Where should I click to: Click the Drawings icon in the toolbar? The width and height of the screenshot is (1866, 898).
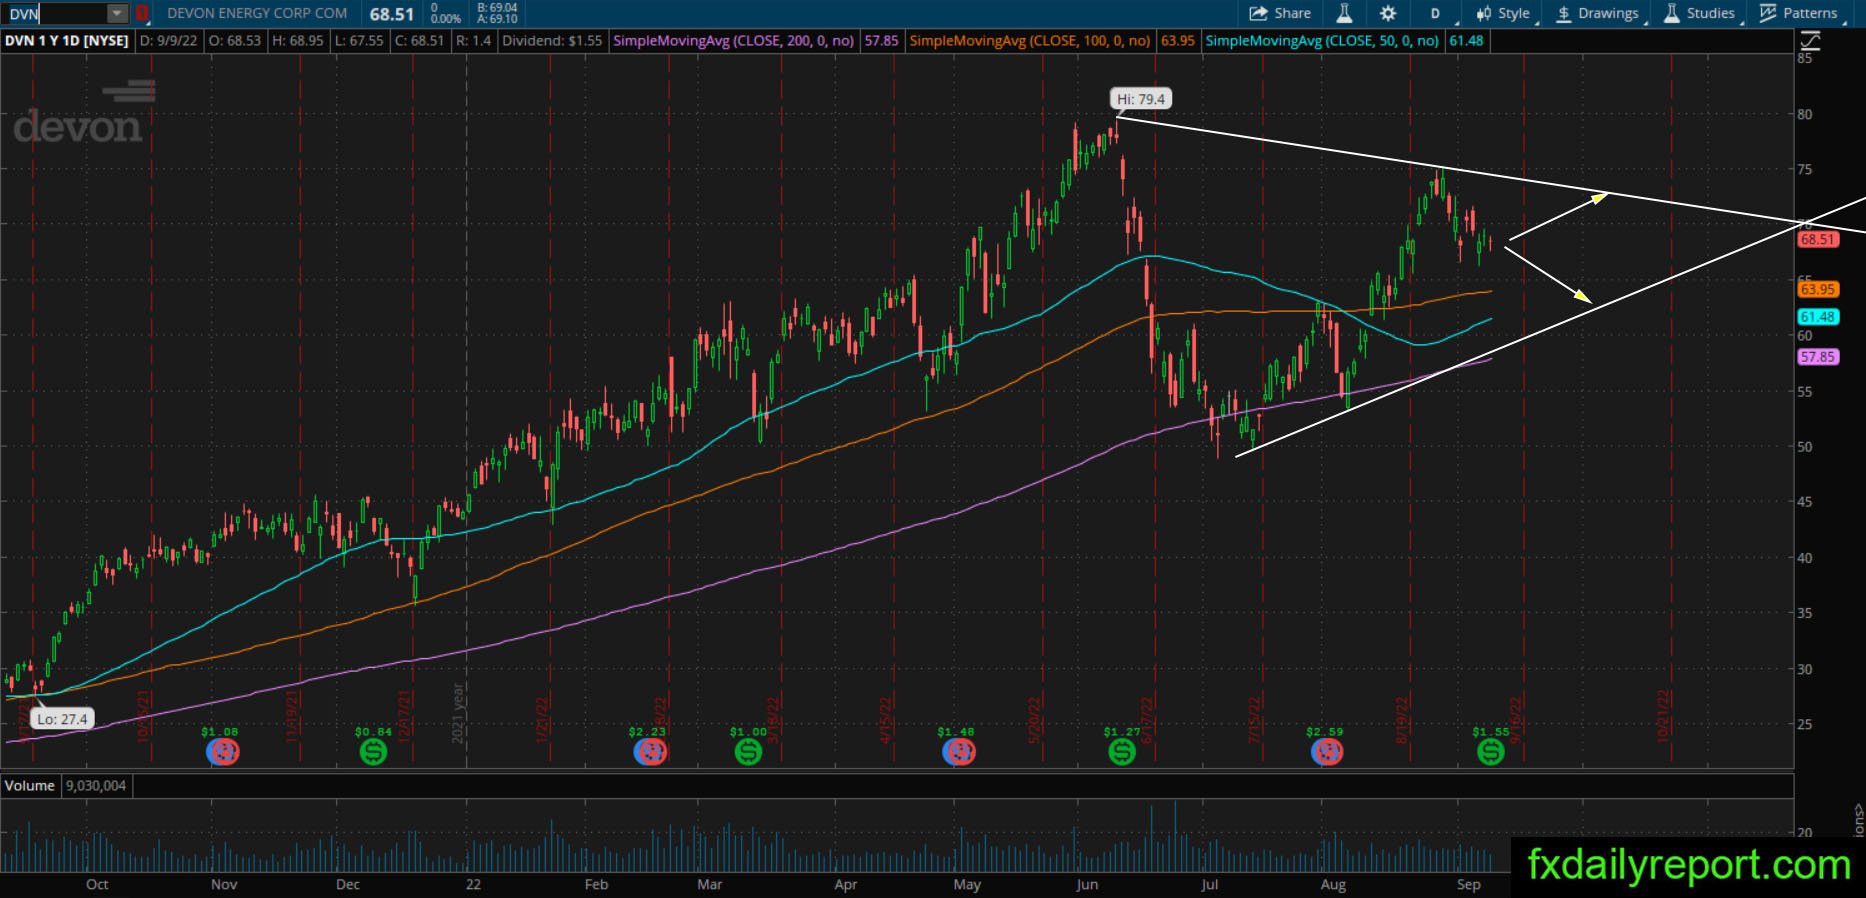point(1564,14)
